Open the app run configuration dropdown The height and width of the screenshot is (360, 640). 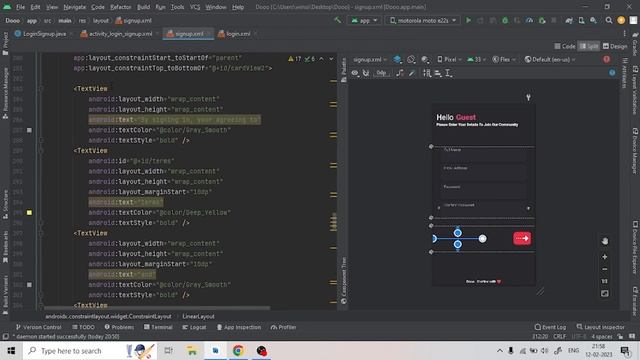pos(364,20)
